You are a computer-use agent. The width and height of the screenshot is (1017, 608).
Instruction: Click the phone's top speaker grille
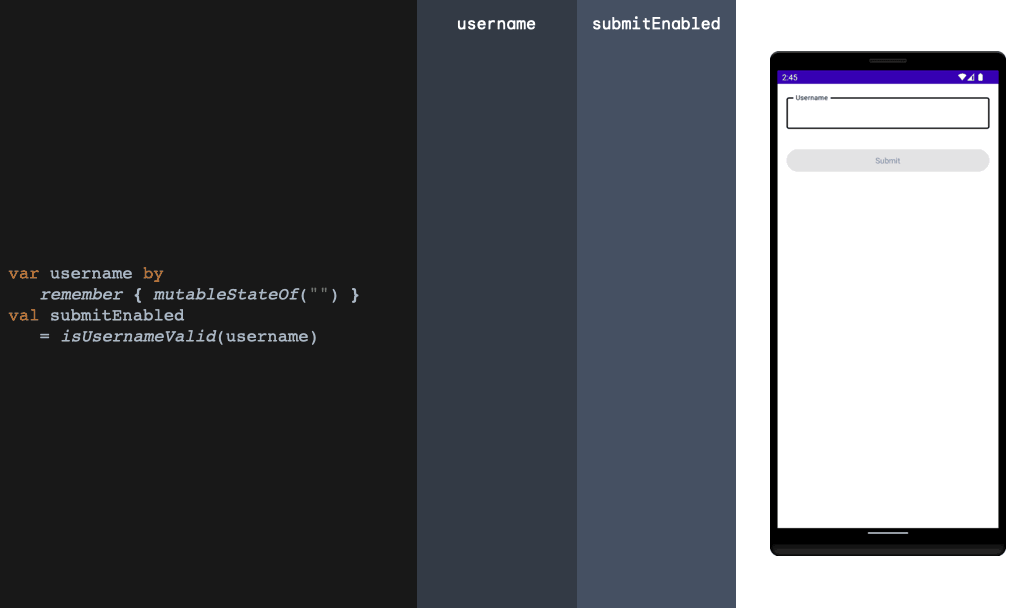(x=887, y=61)
